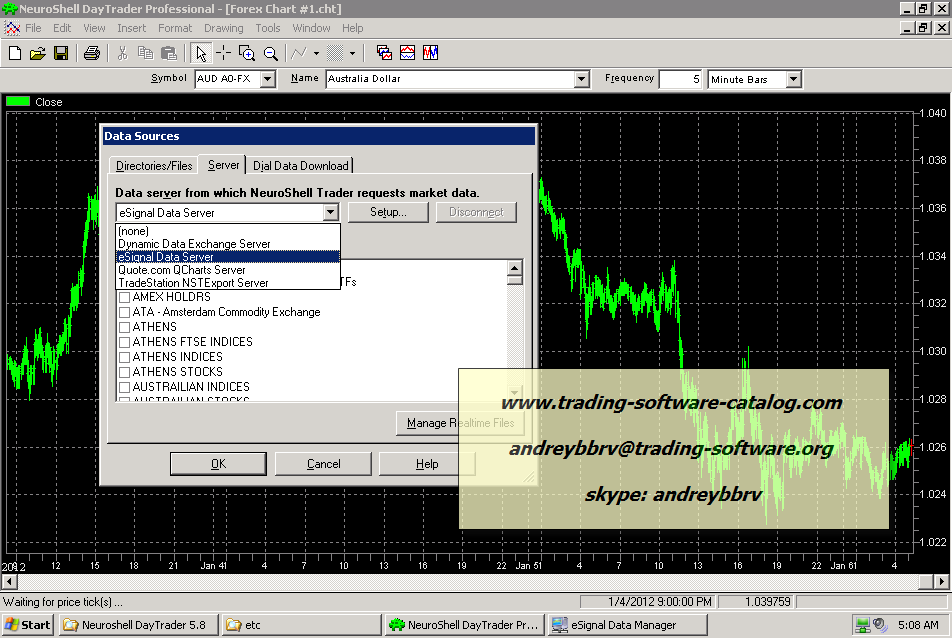
Task: Click the green Close legend swatch
Action: pyautogui.click(x=18, y=101)
